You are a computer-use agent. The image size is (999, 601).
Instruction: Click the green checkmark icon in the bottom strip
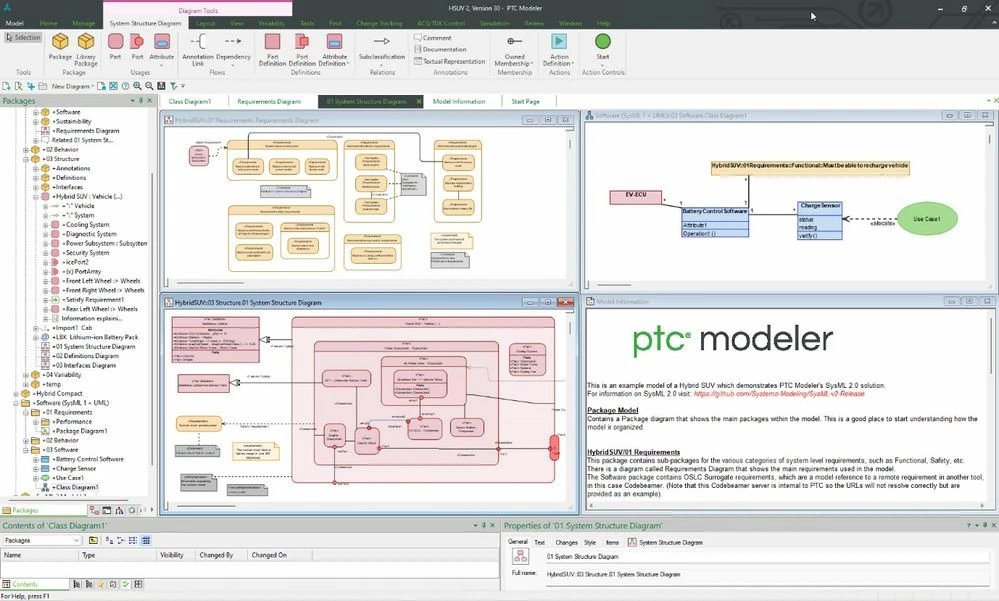(126, 584)
